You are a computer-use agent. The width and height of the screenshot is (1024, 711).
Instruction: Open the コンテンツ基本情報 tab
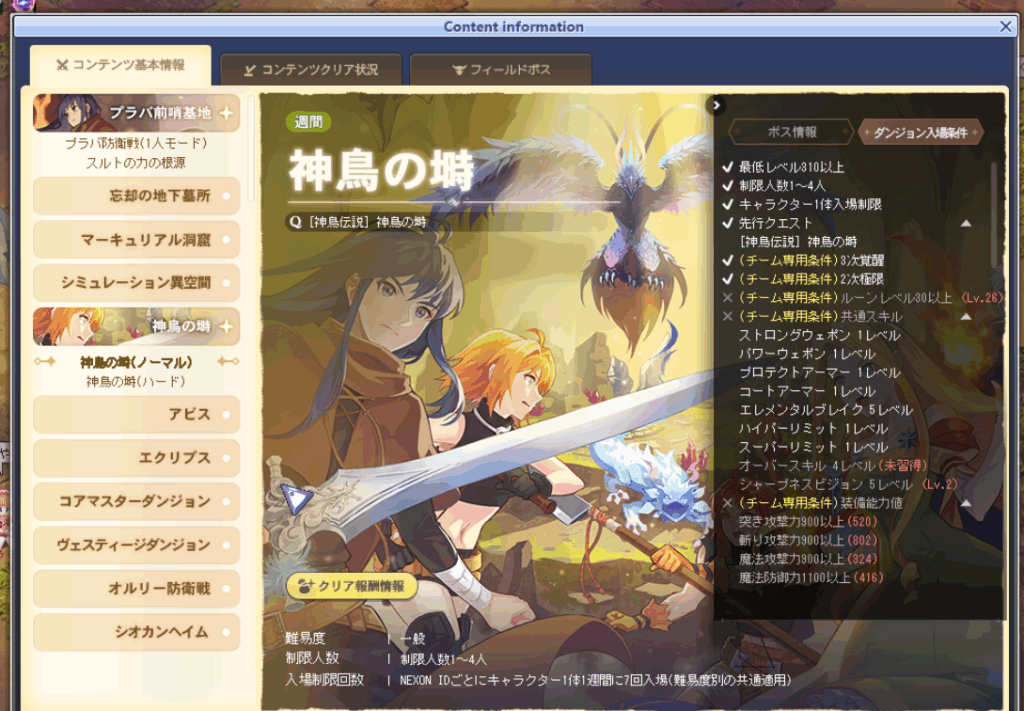click(x=120, y=65)
